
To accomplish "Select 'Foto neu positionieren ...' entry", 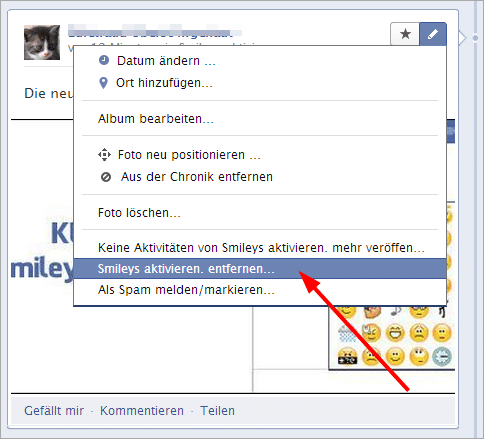I will tap(260, 155).
